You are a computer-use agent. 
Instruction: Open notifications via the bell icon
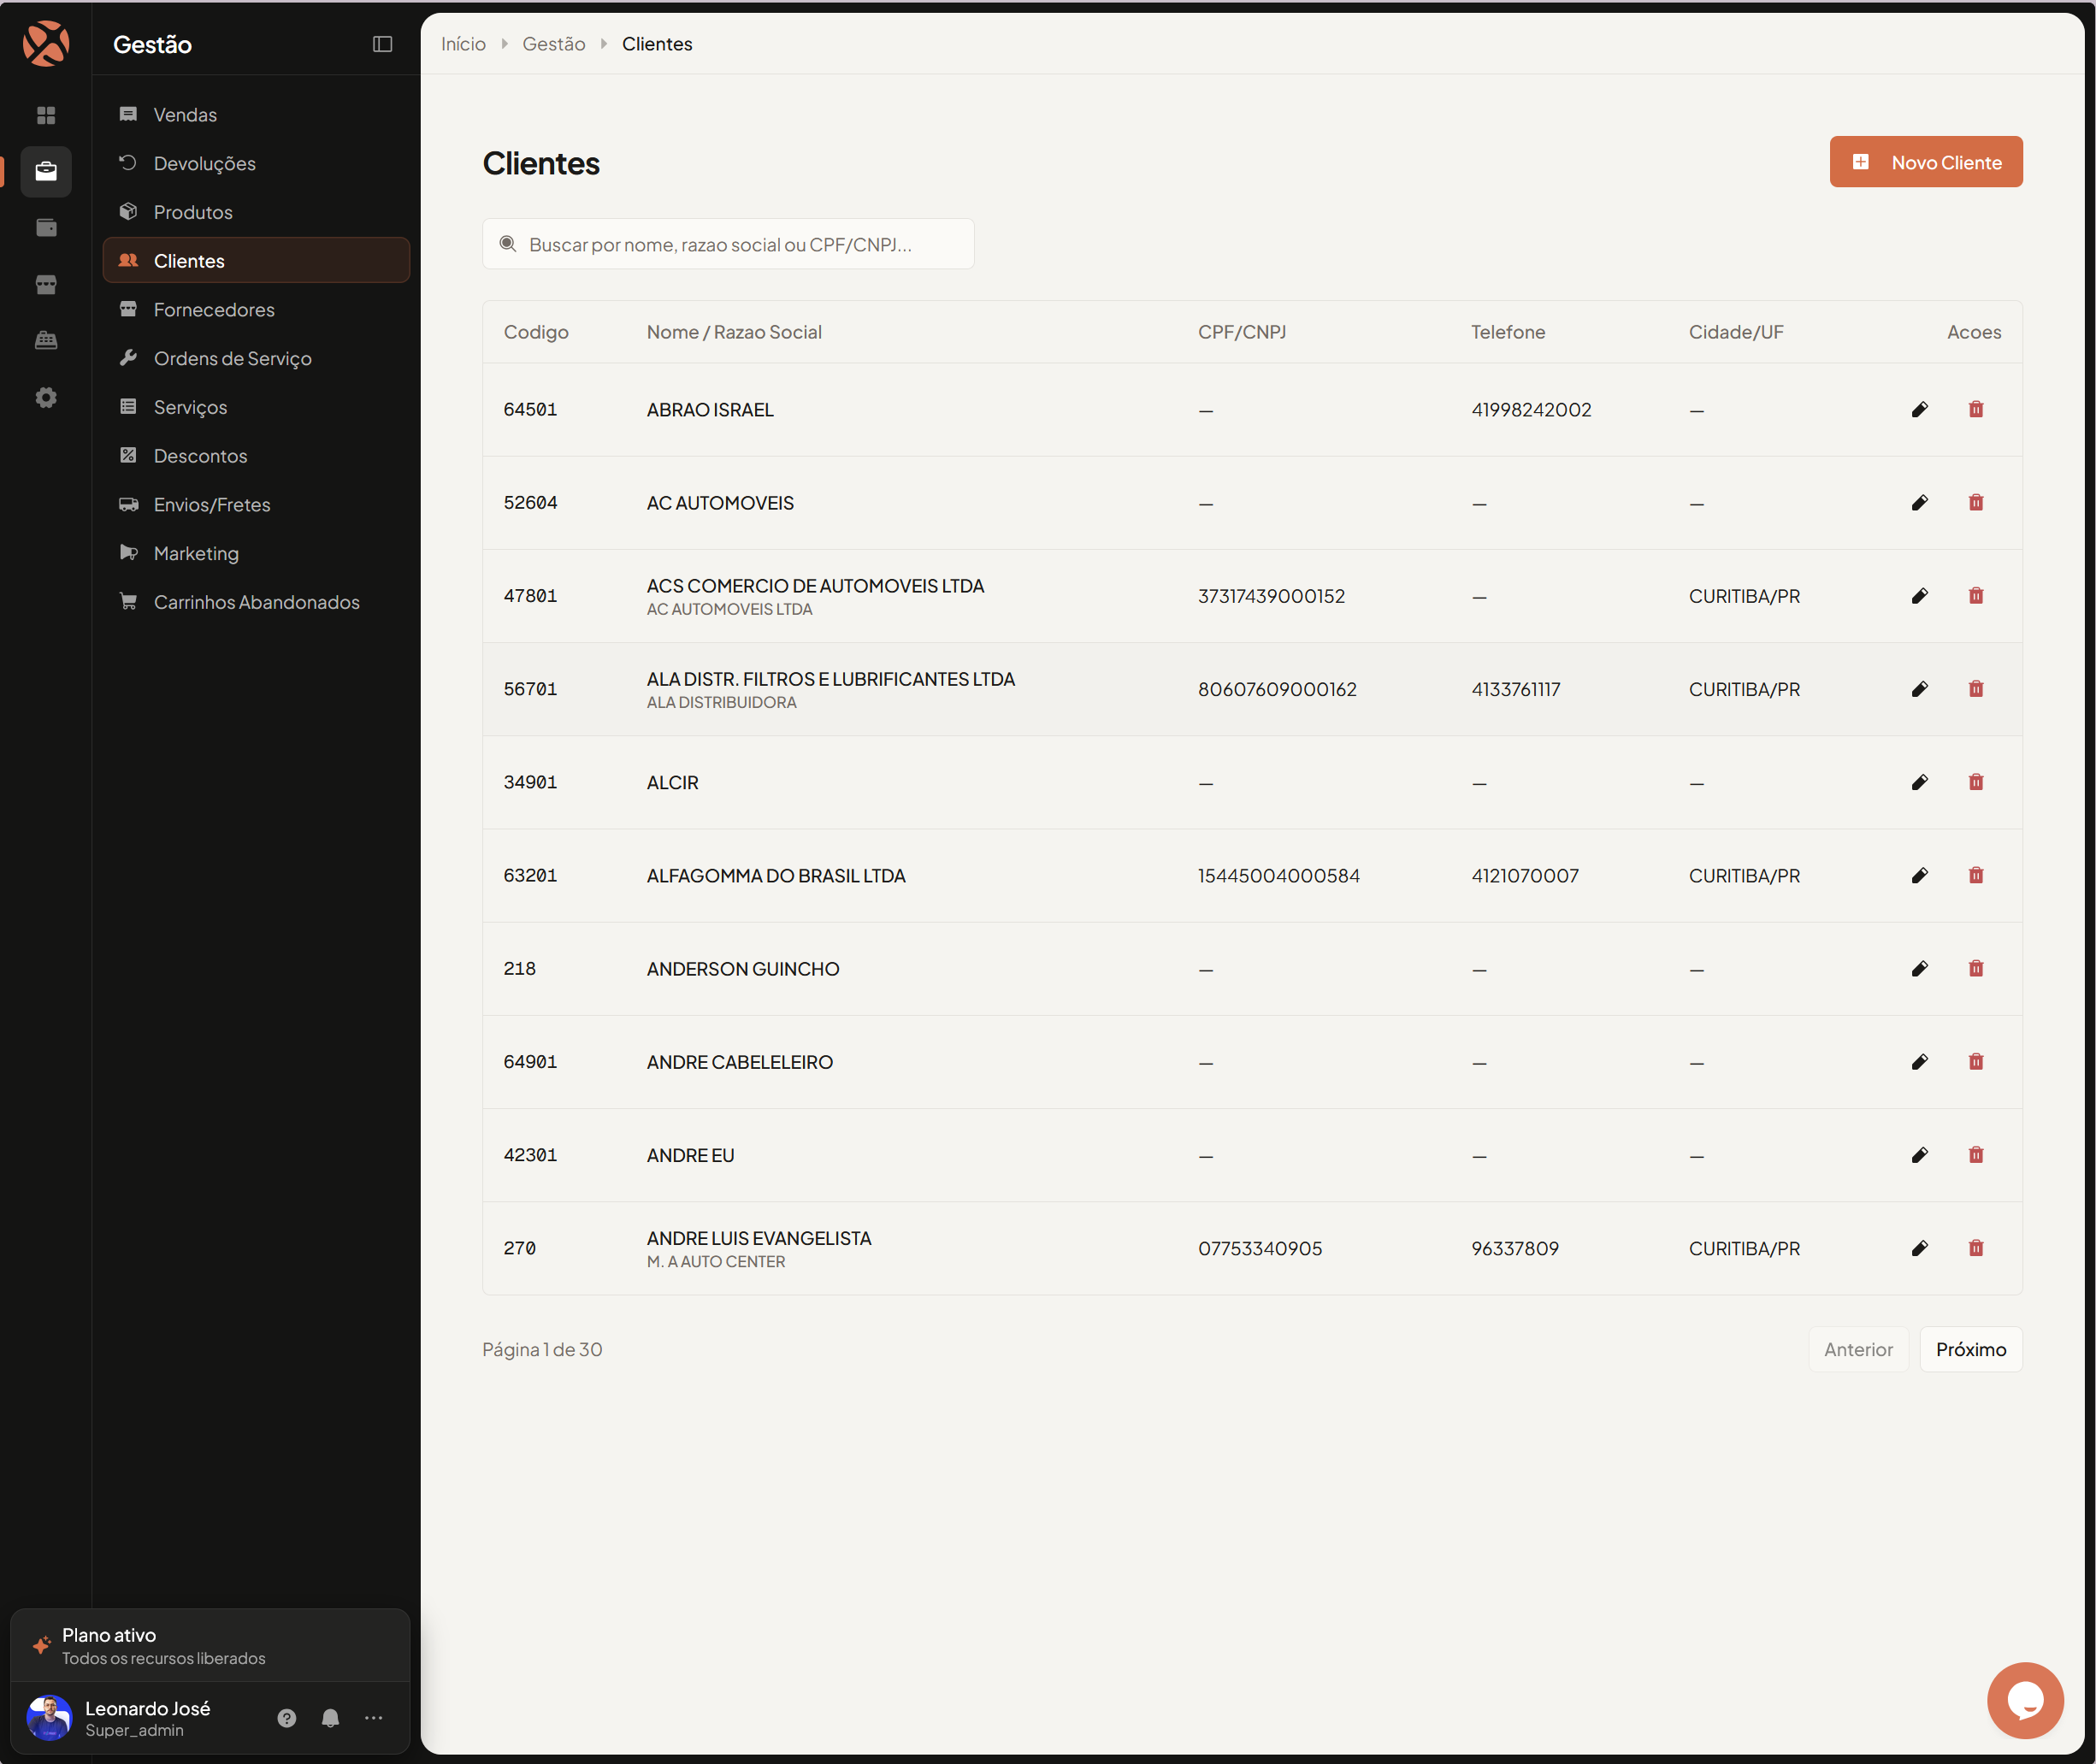pyautogui.click(x=330, y=1718)
